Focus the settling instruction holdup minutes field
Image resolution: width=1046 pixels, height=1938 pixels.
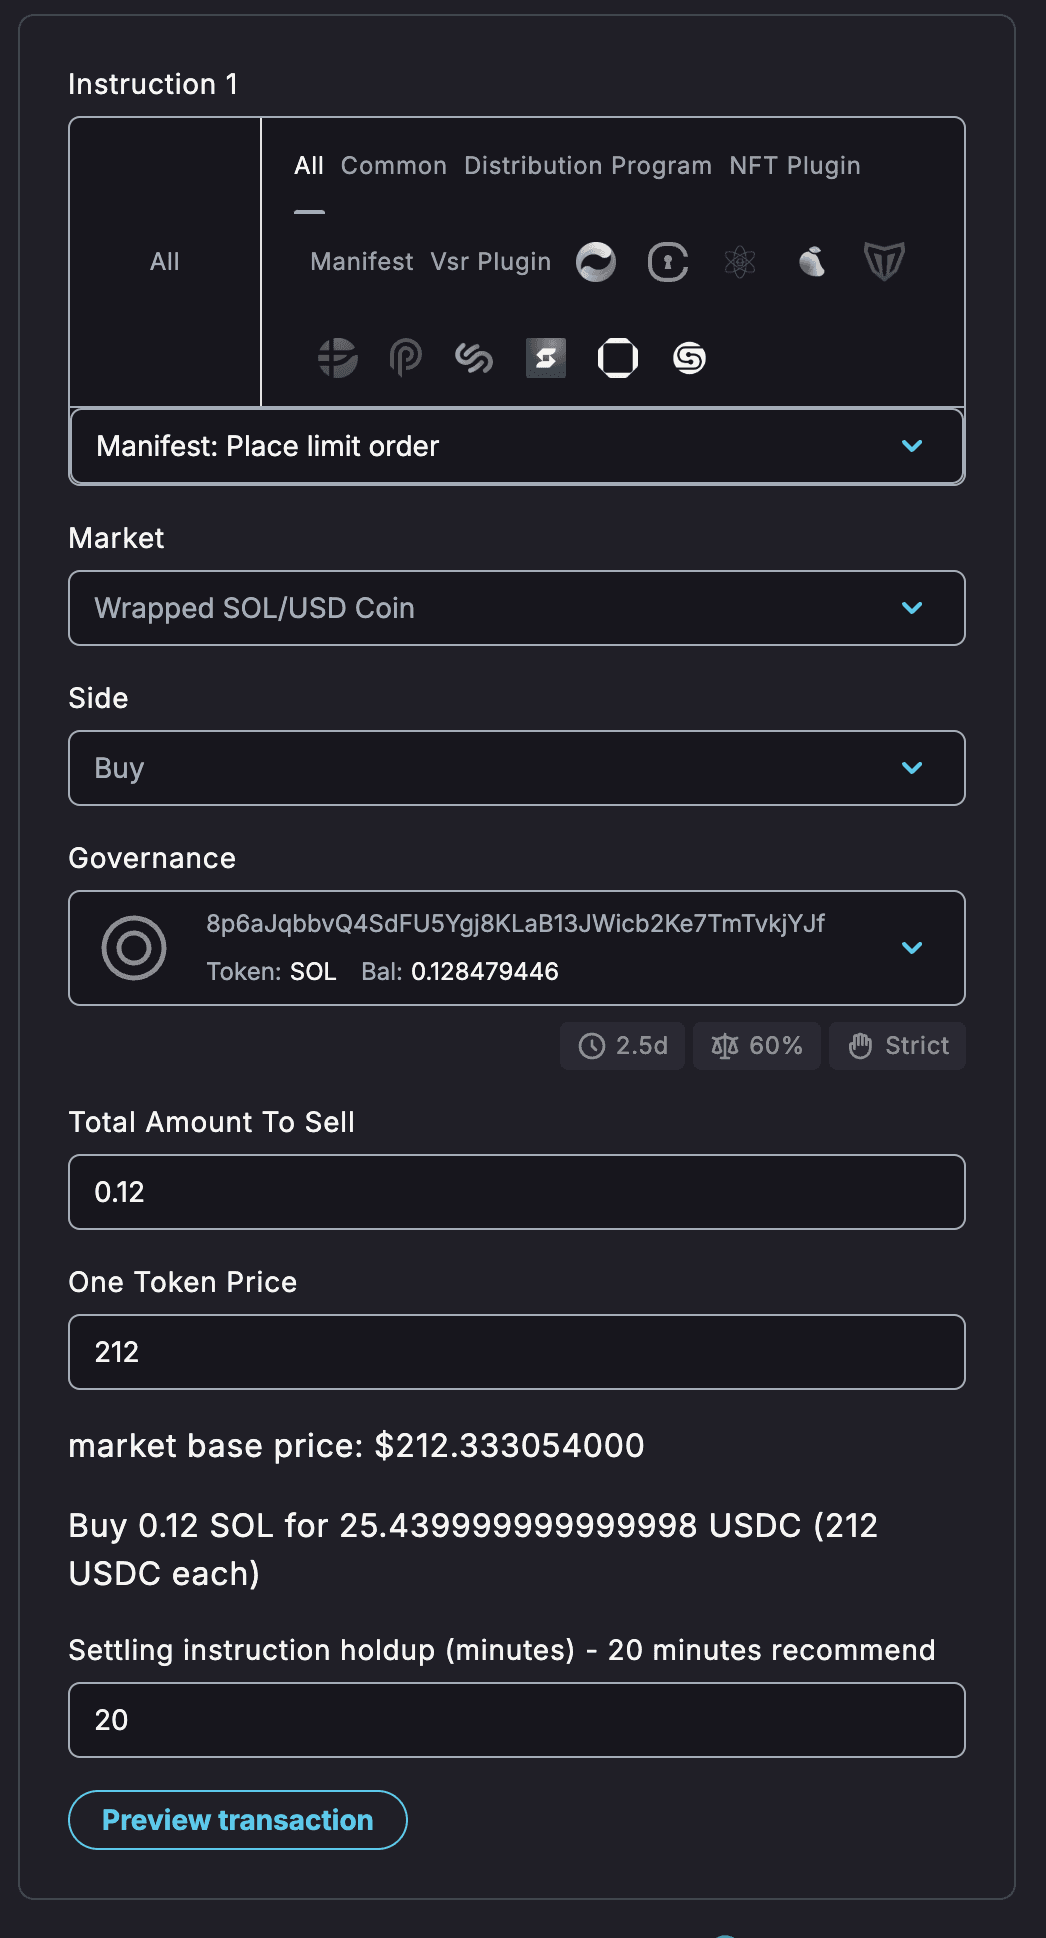pyautogui.click(x=516, y=1720)
